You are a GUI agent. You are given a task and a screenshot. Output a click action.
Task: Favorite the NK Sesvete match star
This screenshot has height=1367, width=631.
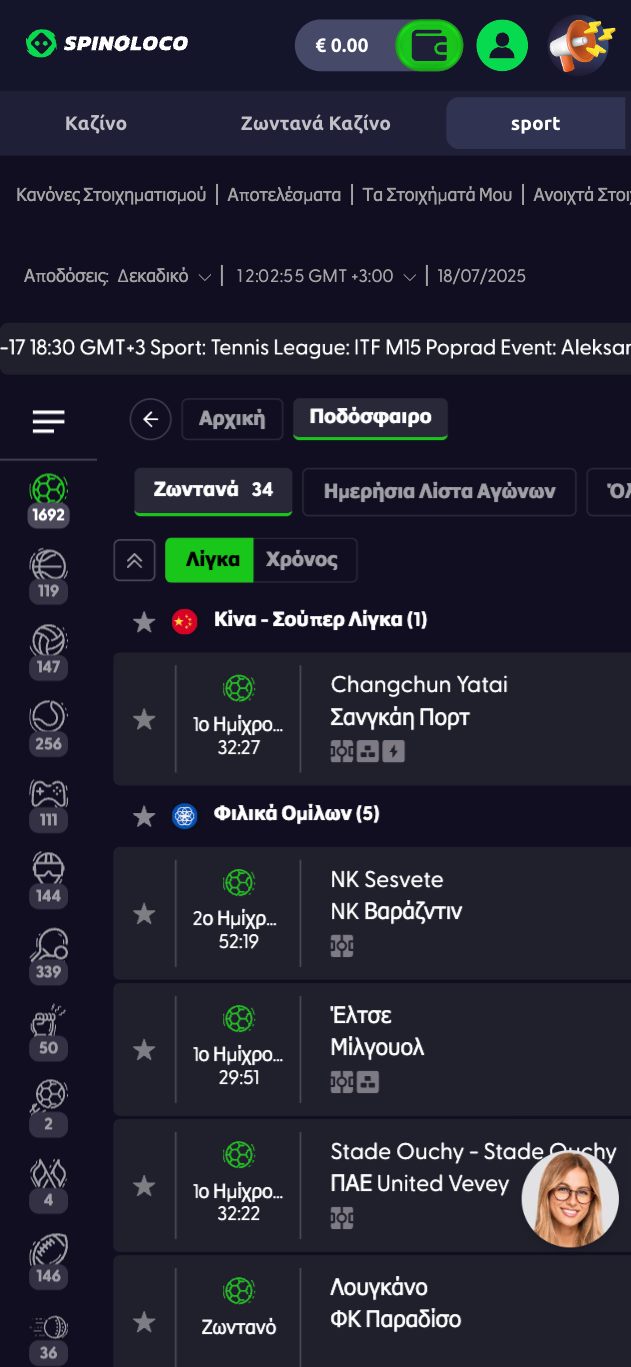click(x=144, y=913)
